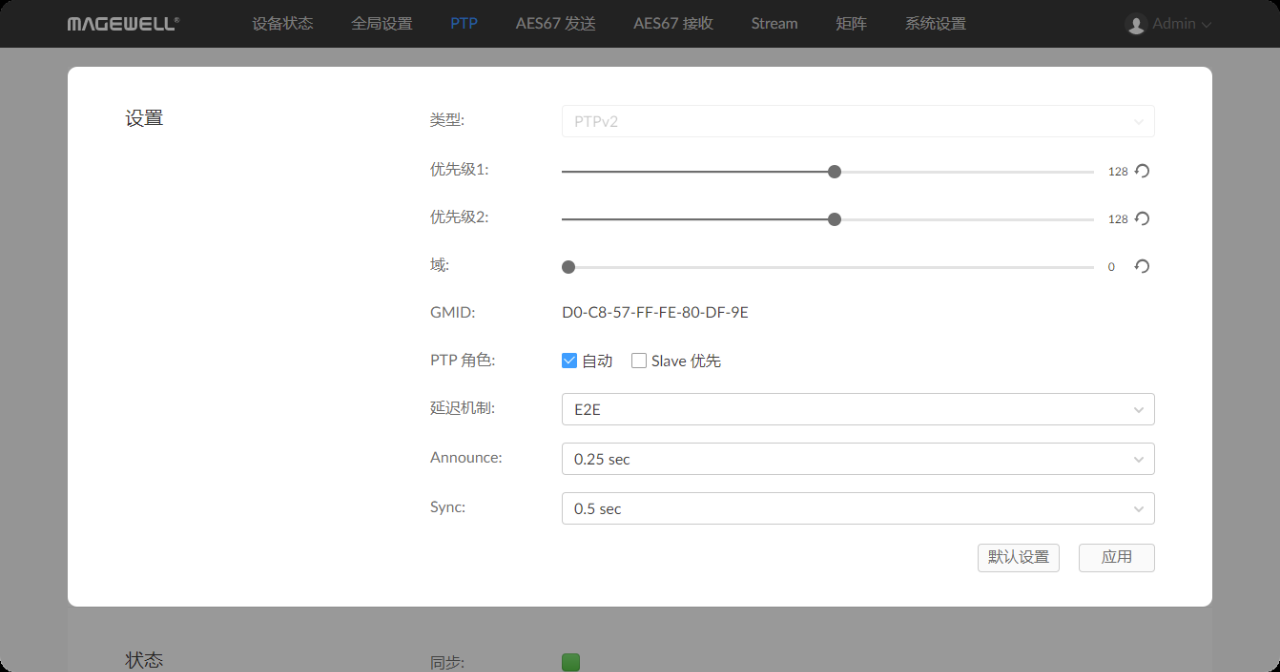Go to the AES67 发送 tab

click(555, 24)
